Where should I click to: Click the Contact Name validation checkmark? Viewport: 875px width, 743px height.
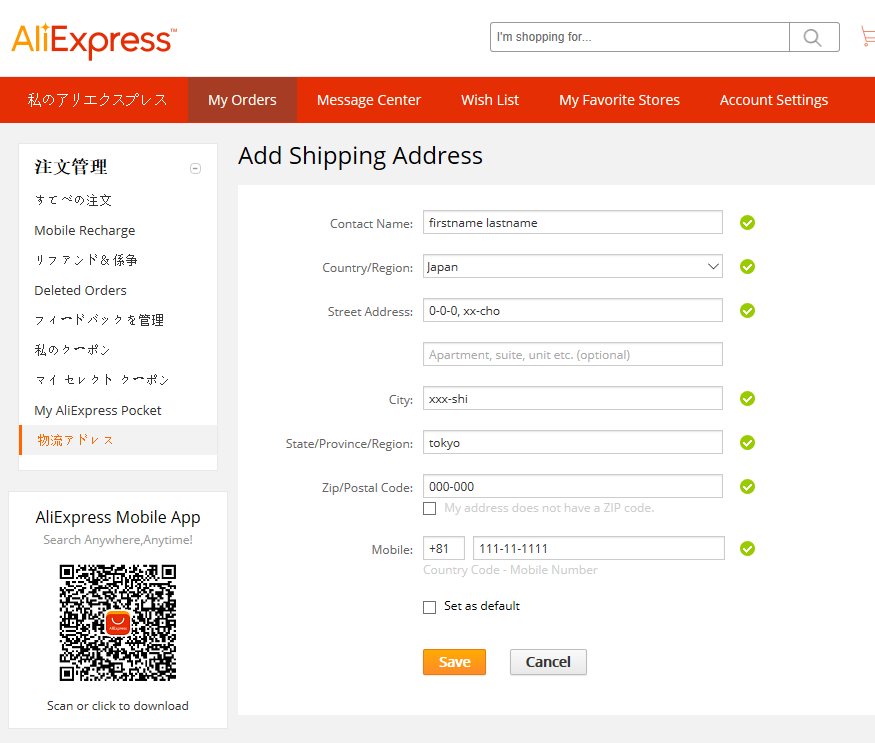747,223
